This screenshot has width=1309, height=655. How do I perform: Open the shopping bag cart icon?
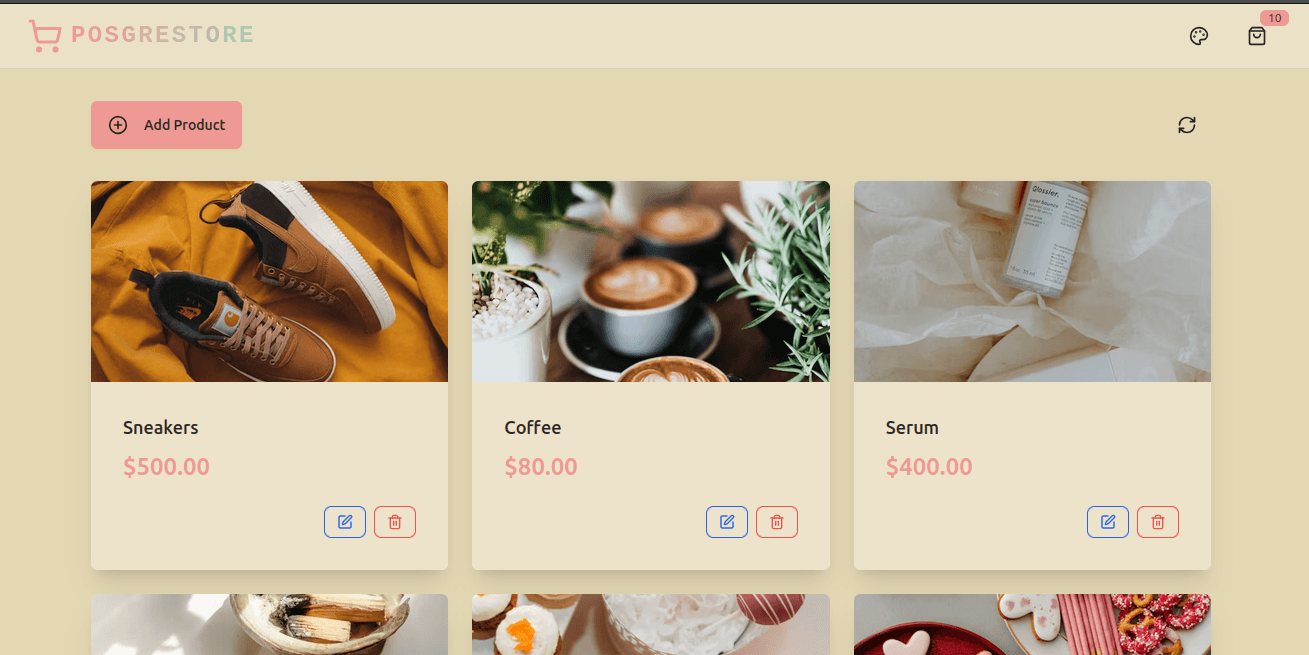click(1257, 36)
